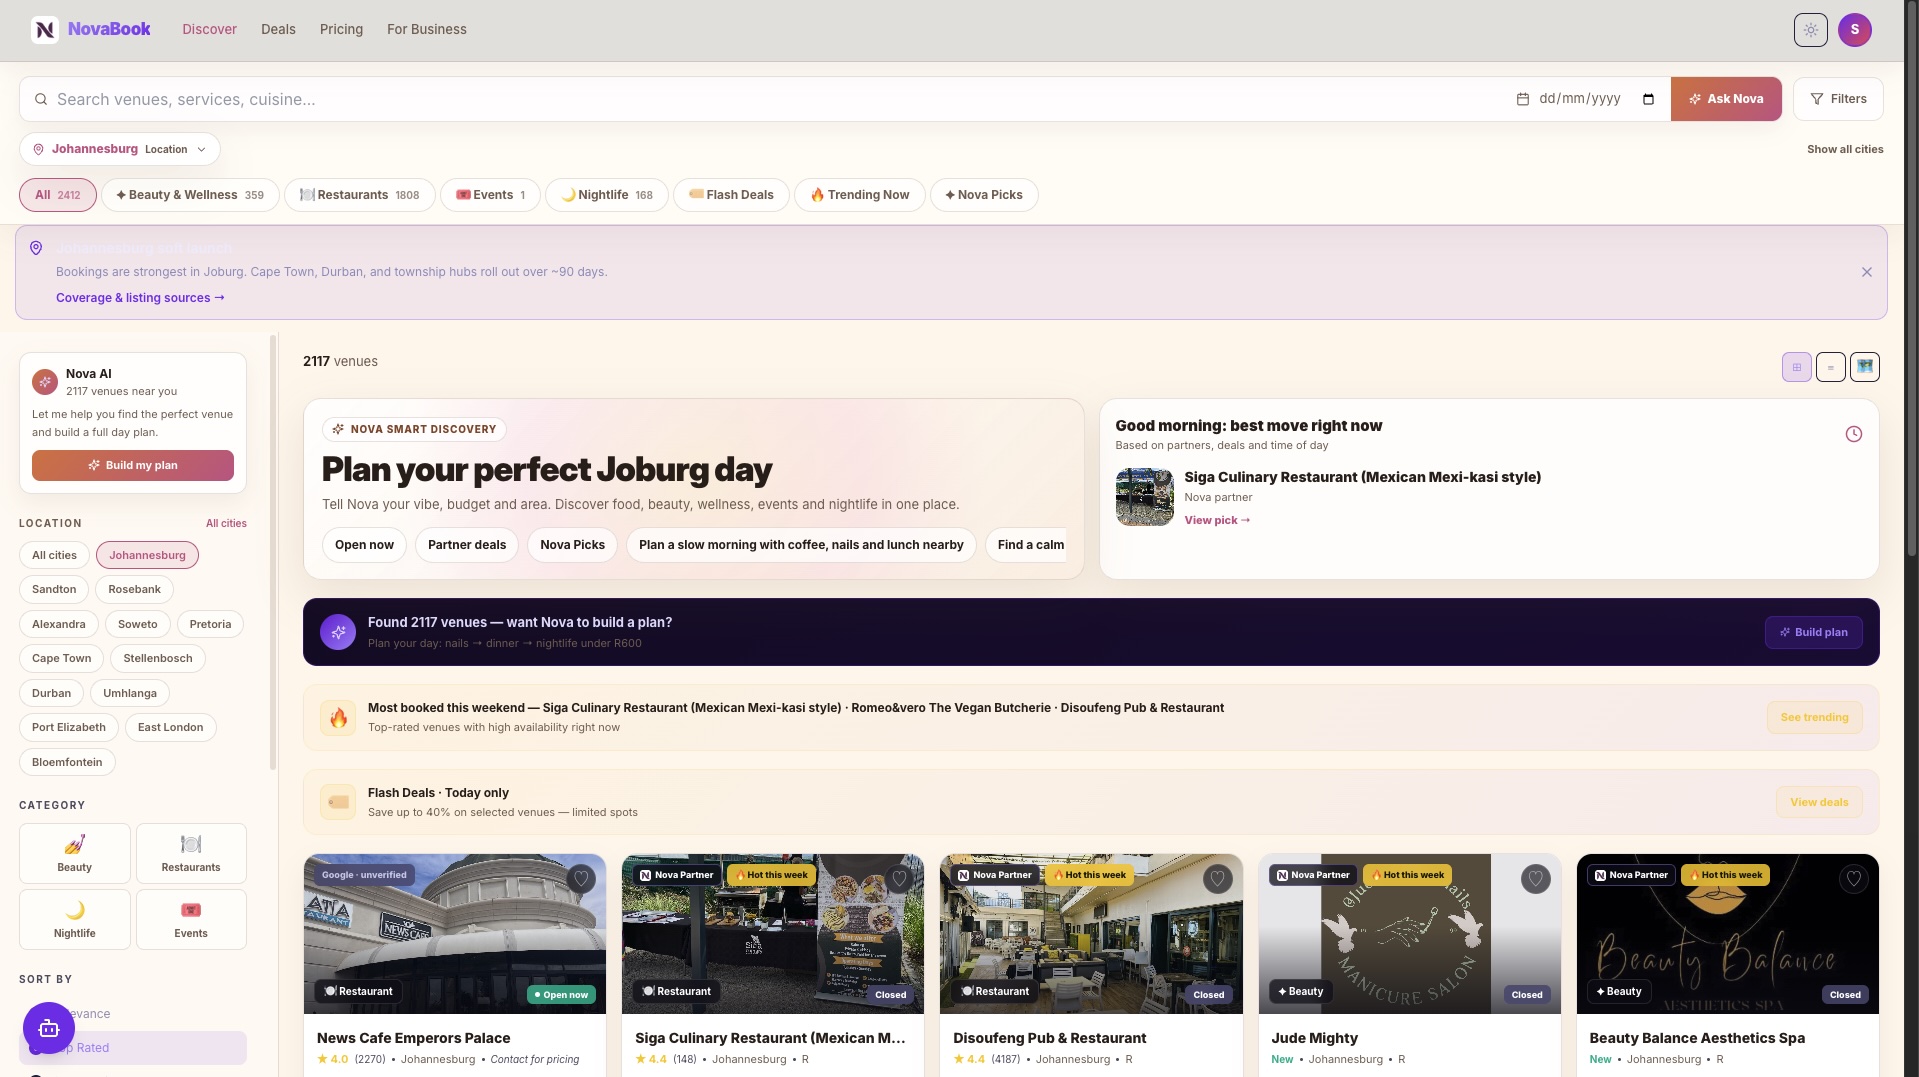
Task: Favorite Disoufeng Pub & Restaurant heart
Action: [1217, 879]
